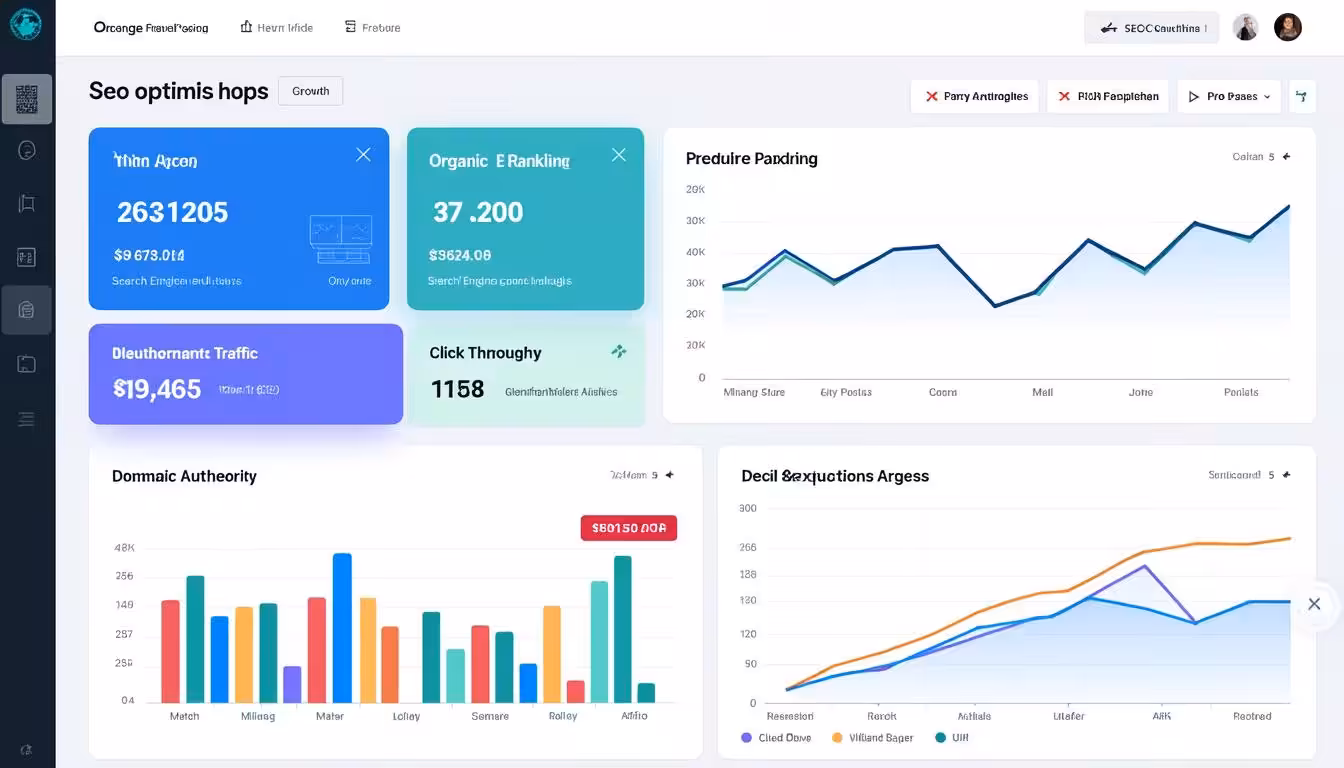Click the 2631205 value on blue card
Image resolution: width=1344 pixels, height=768 pixels.
pyautogui.click(x=172, y=212)
